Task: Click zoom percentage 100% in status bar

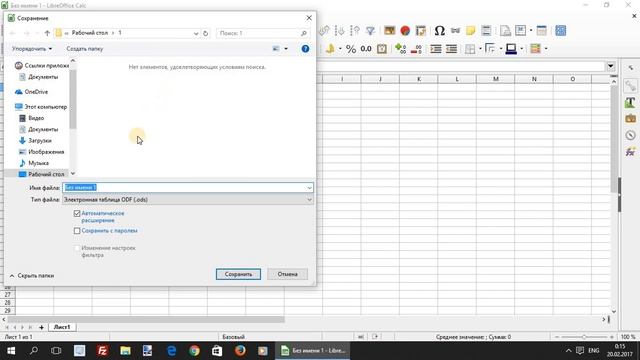Action: (628, 337)
